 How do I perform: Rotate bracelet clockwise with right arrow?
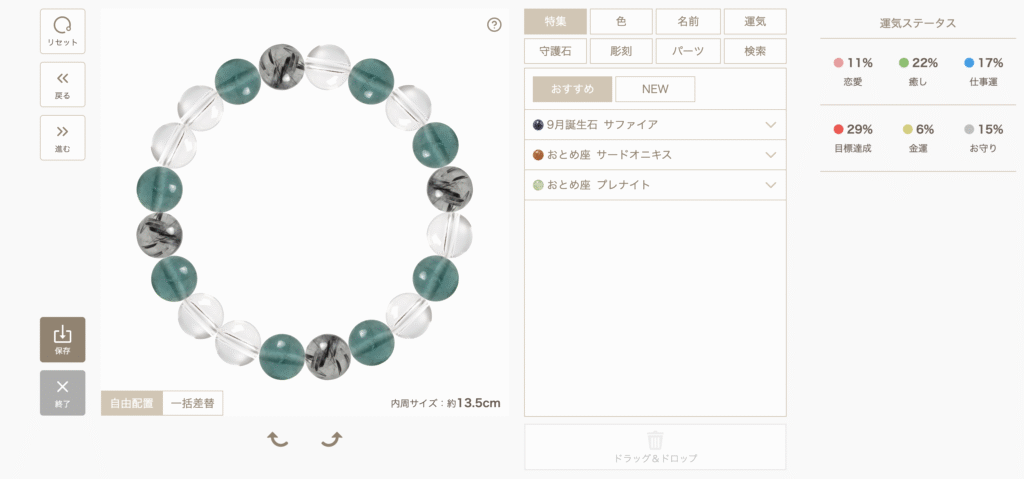tap(332, 439)
